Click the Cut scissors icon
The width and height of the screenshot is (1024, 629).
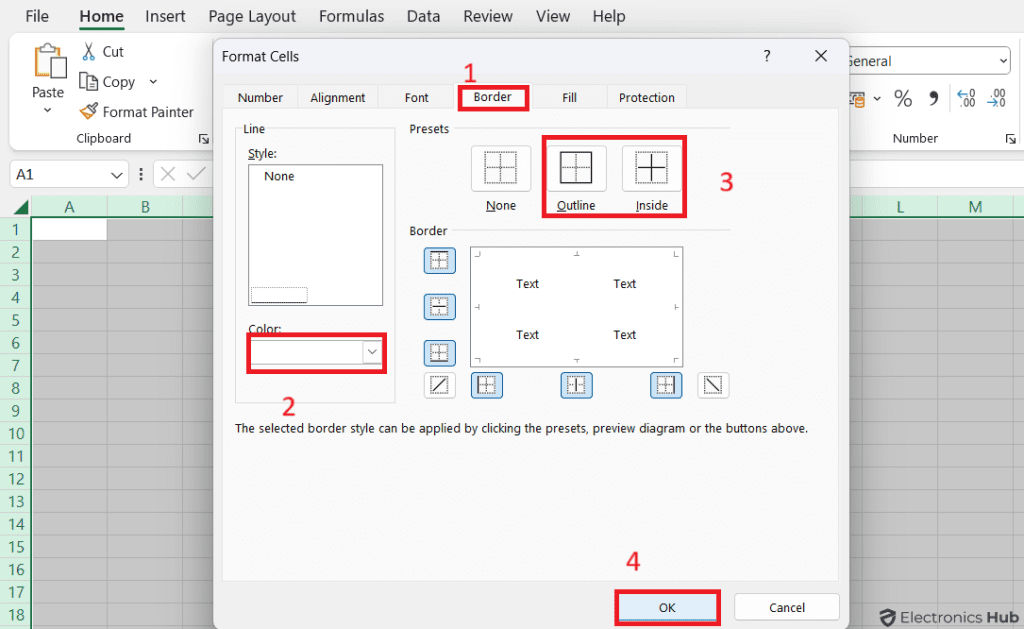click(x=91, y=50)
